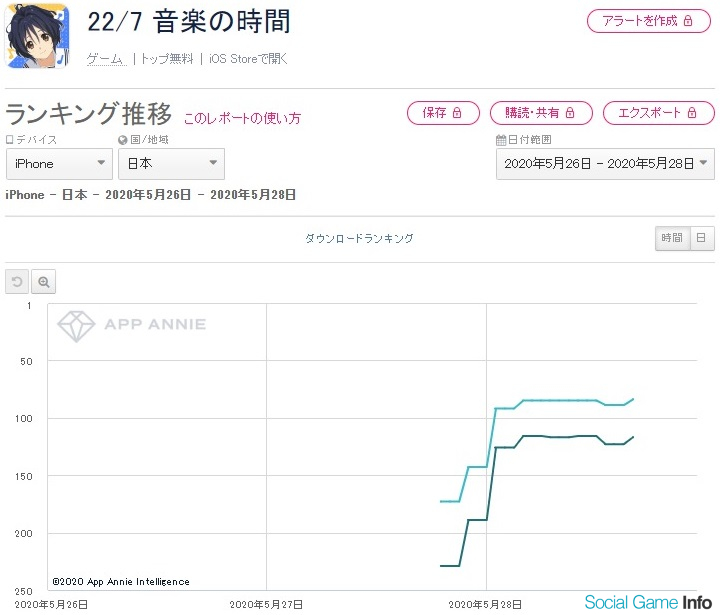Switch chart to 時間 hourly view
720x615 pixels.
[671, 238]
